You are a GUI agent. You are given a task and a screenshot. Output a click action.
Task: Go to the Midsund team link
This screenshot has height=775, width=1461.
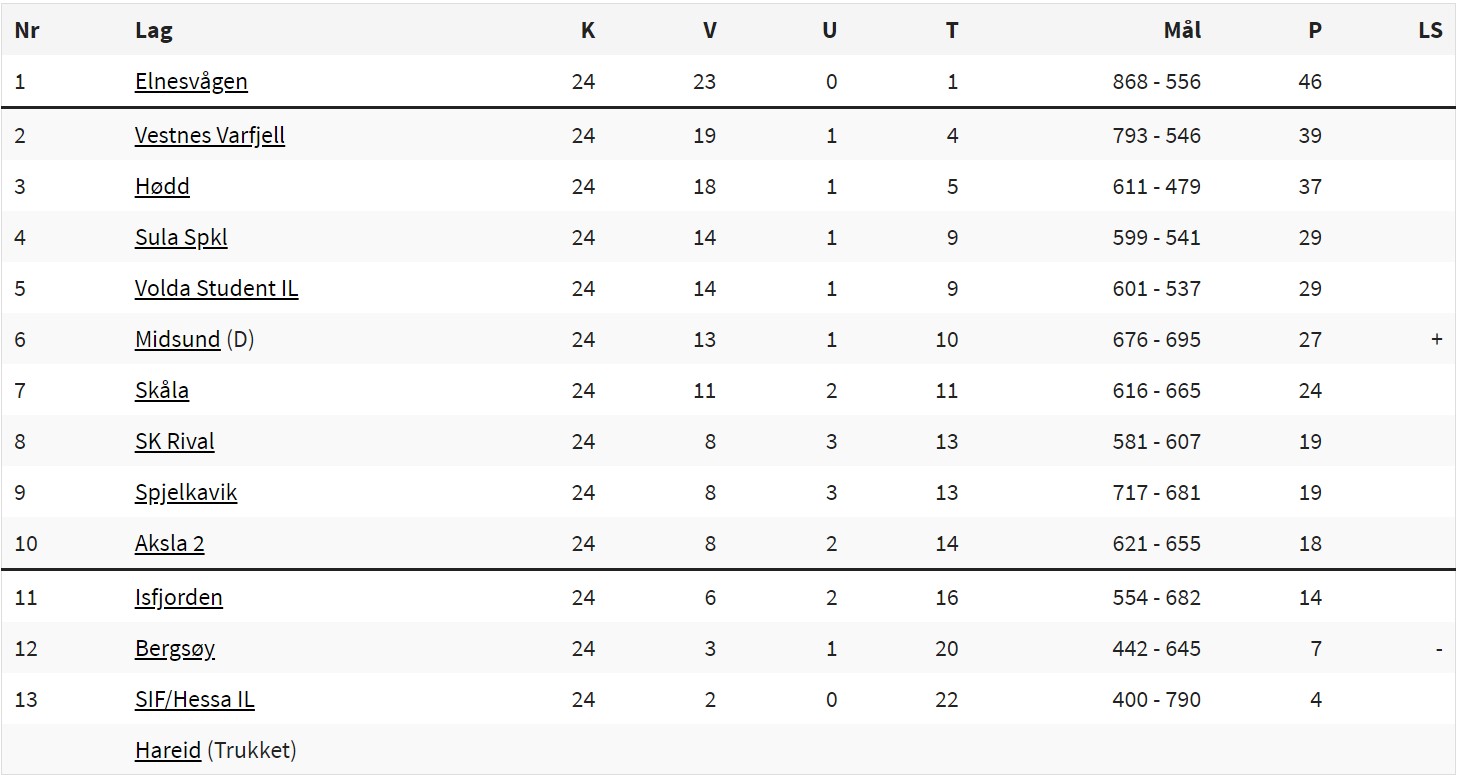tap(177, 340)
